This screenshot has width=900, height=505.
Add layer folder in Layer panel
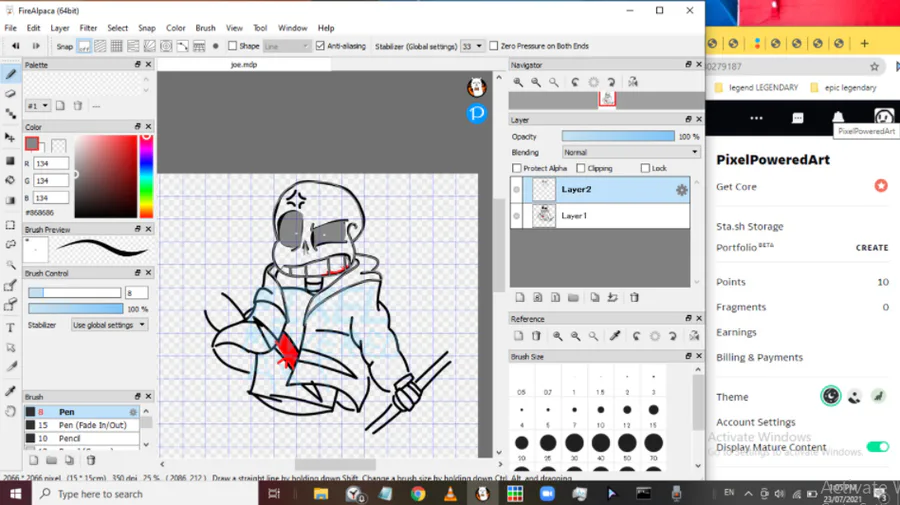pos(573,297)
